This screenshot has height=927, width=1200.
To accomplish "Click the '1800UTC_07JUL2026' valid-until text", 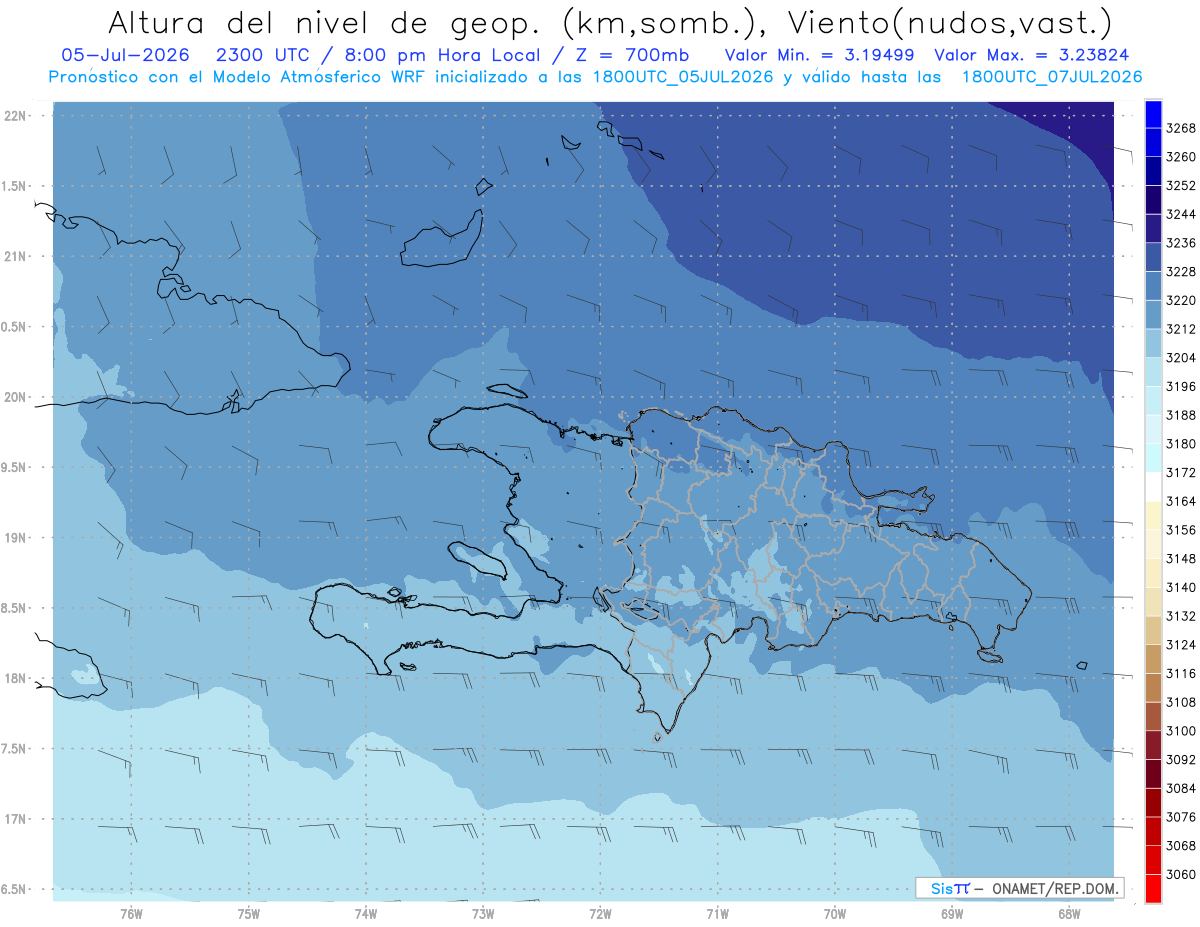I will (1051, 77).
